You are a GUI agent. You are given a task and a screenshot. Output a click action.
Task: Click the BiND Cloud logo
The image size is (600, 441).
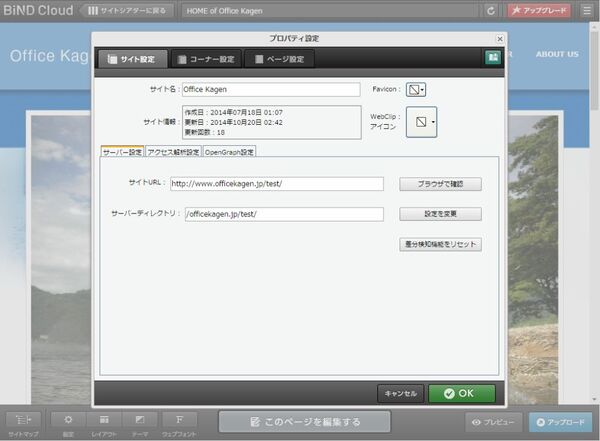(38, 10)
